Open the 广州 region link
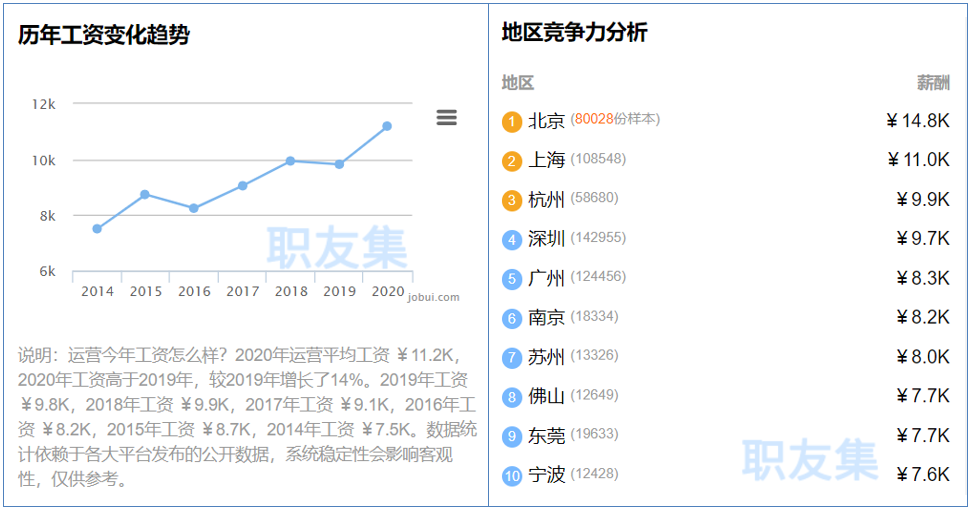 point(546,278)
